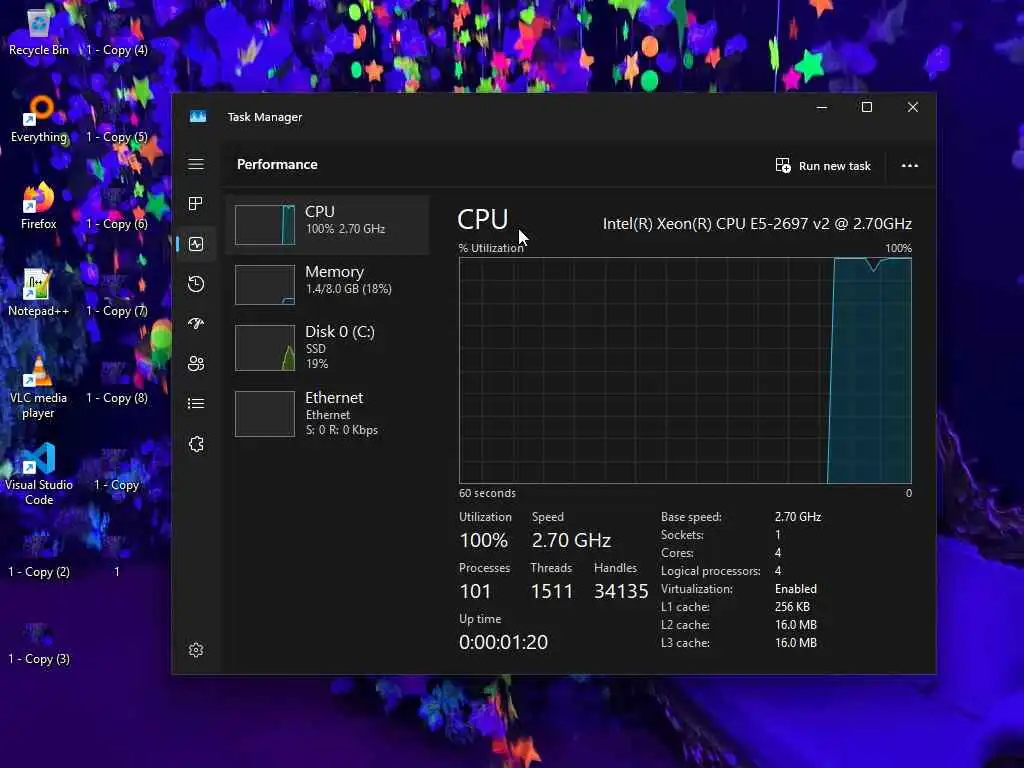Select the Firefox desktop shortcut
Viewport: 1024px width, 768px height.
click(x=39, y=206)
